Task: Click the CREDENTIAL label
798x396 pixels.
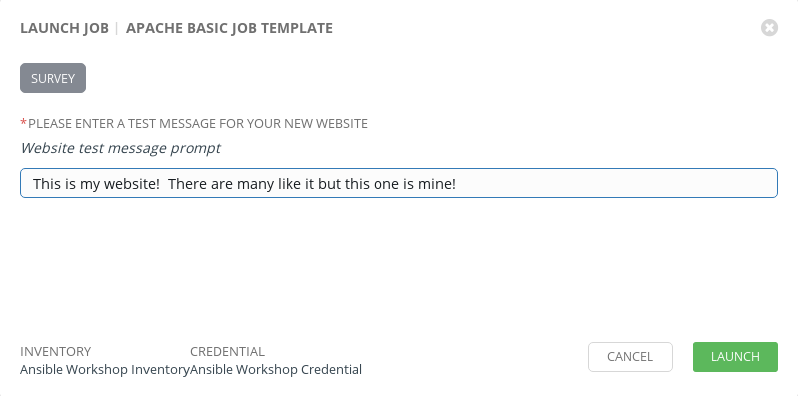Action: coord(227,352)
